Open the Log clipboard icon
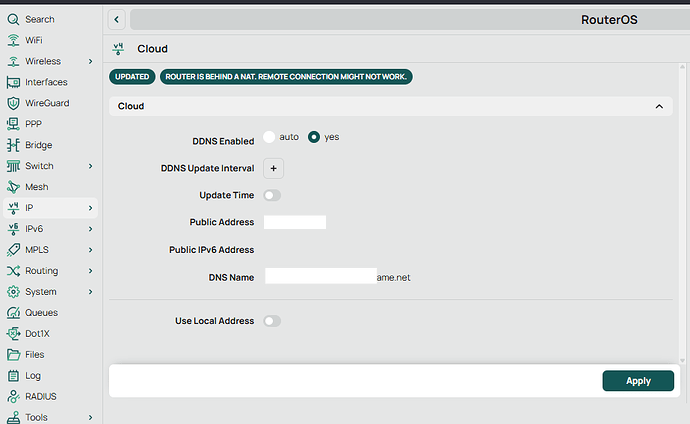 (13, 376)
